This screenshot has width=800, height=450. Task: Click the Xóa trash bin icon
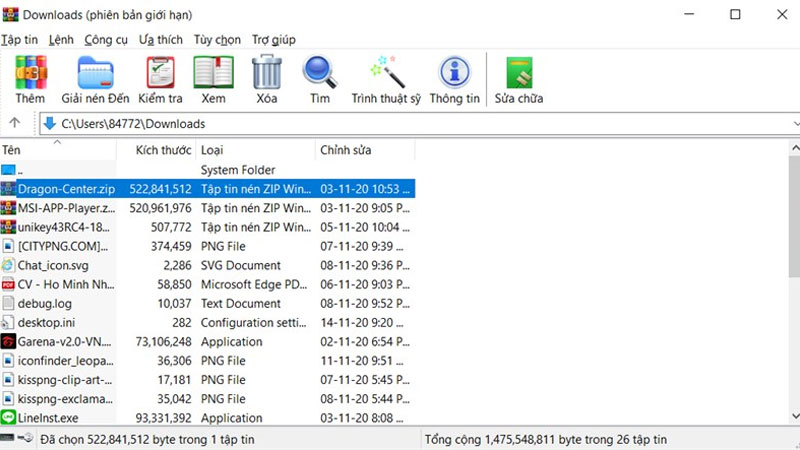(267, 72)
